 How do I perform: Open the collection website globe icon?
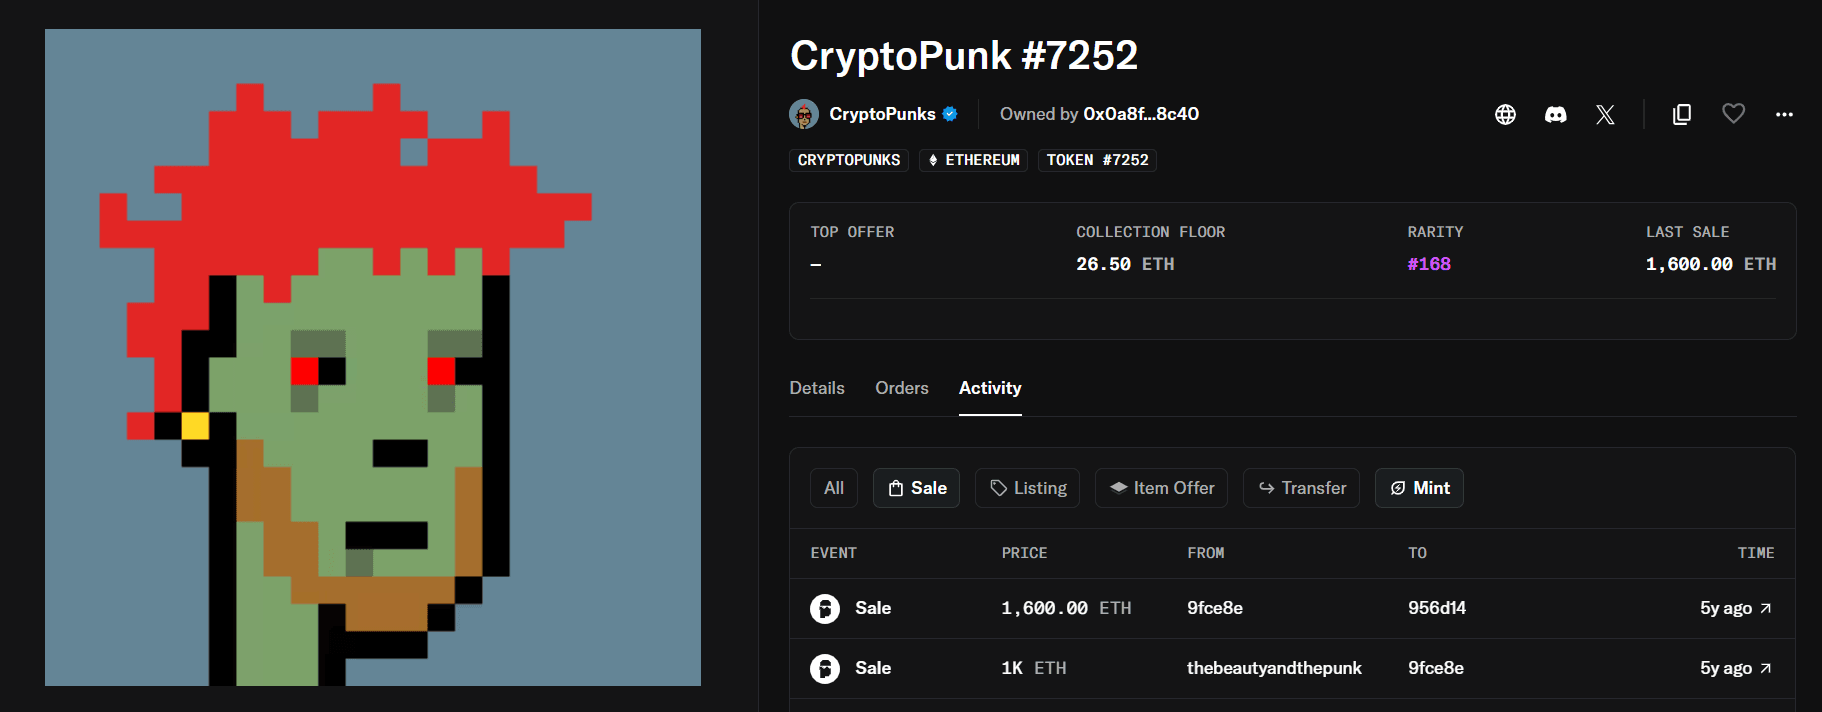(1505, 114)
